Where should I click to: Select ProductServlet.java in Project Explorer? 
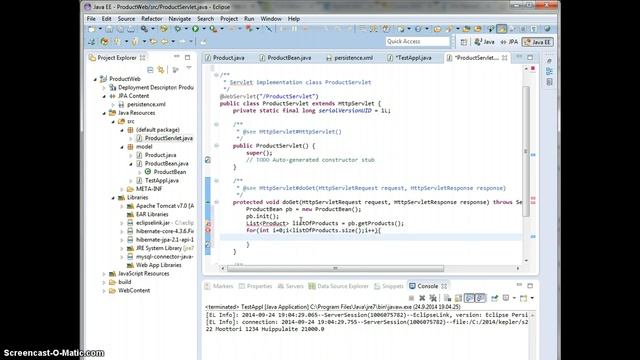(x=169, y=138)
